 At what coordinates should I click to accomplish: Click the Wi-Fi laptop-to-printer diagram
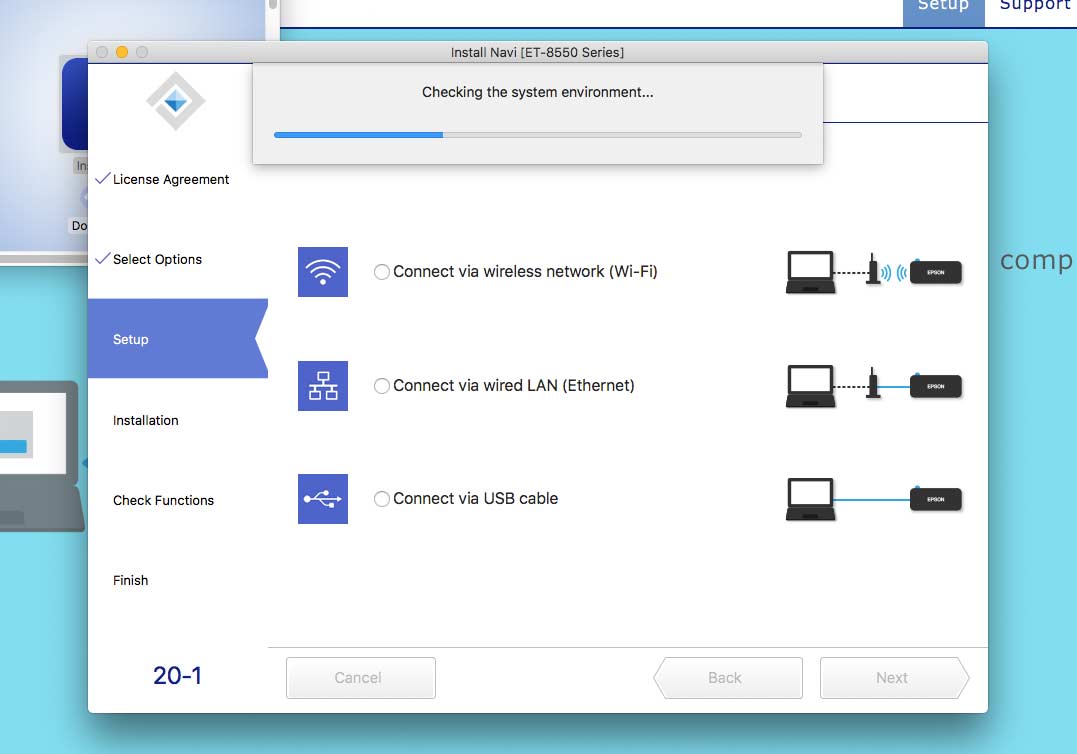(874, 272)
